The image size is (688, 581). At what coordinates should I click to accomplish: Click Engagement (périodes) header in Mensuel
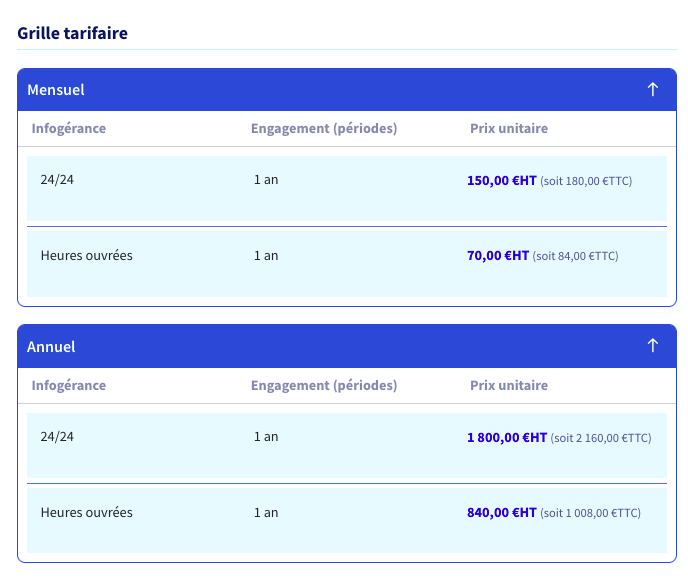click(324, 128)
